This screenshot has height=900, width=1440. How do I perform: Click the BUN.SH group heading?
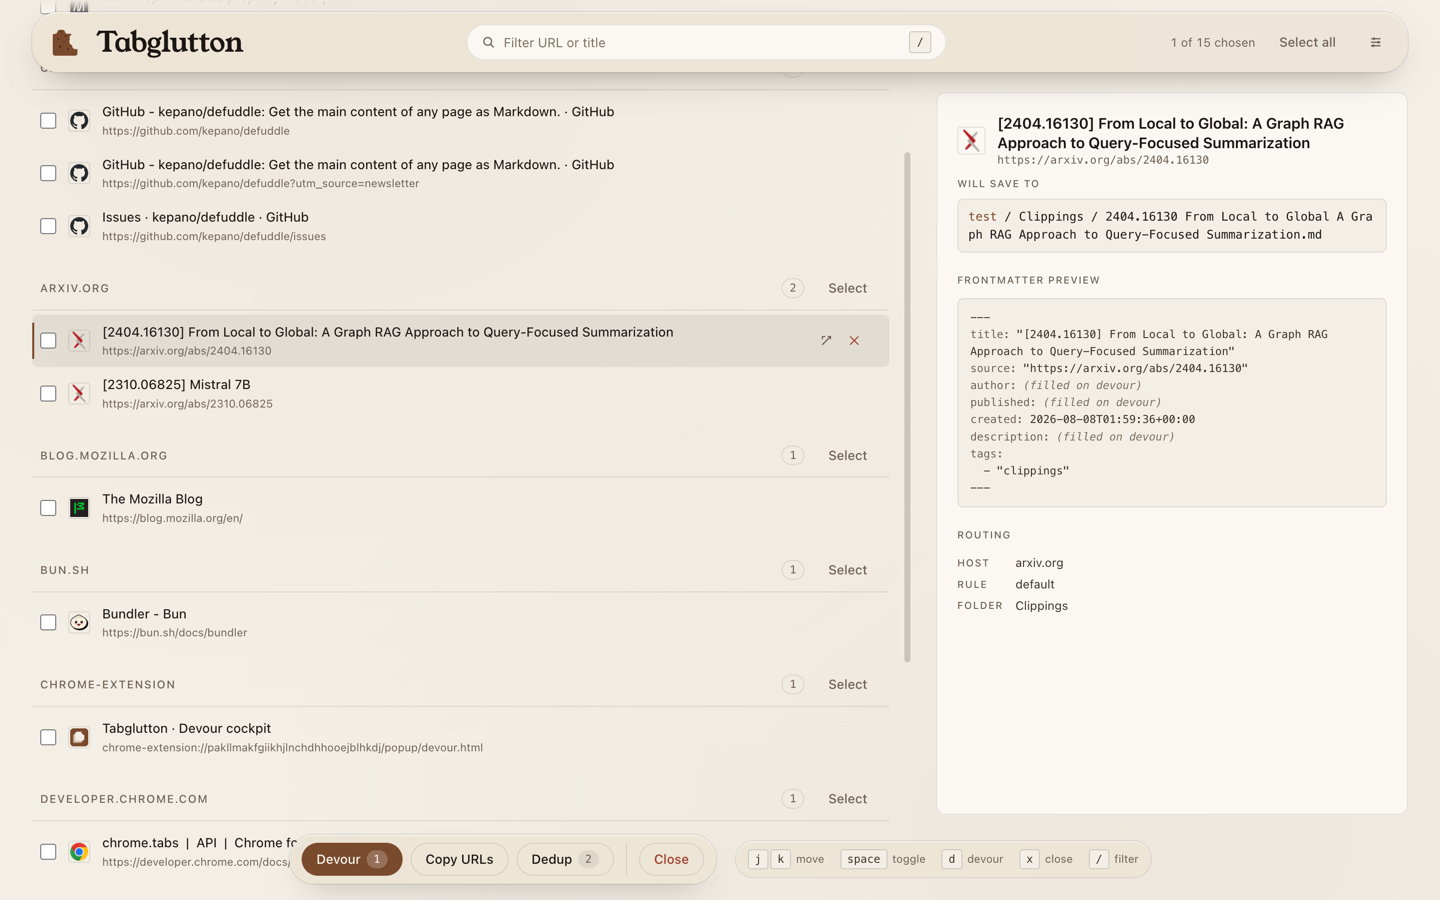(65, 570)
